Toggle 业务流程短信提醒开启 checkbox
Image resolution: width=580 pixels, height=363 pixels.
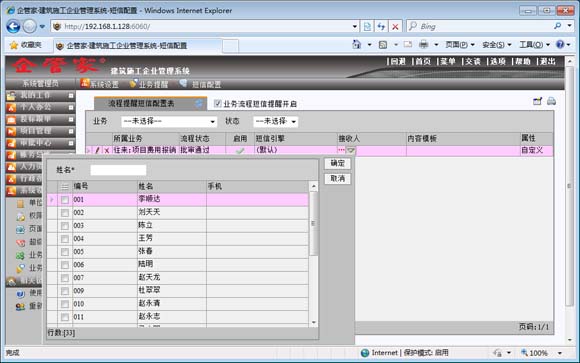[x=218, y=104]
